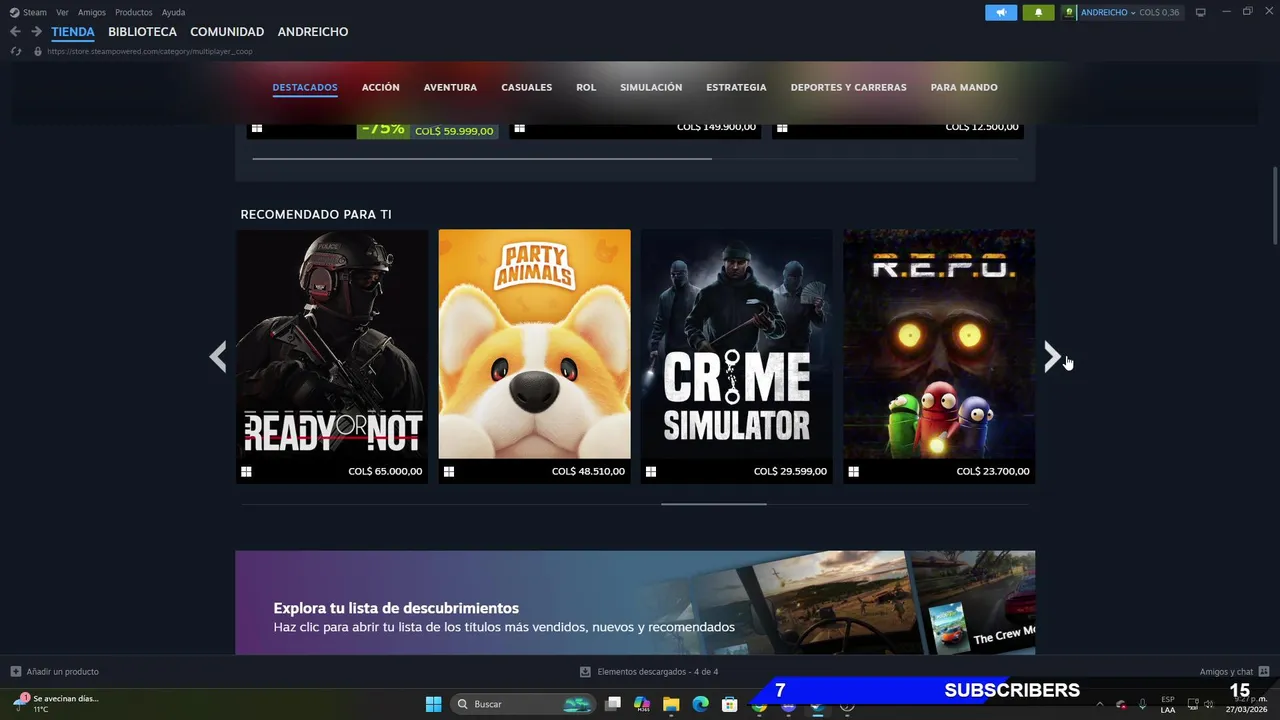Image resolution: width=1280 pixels, height=720 pixels.
Task: Click Windows platform icon under Party Animals
Action: (449, 472)
